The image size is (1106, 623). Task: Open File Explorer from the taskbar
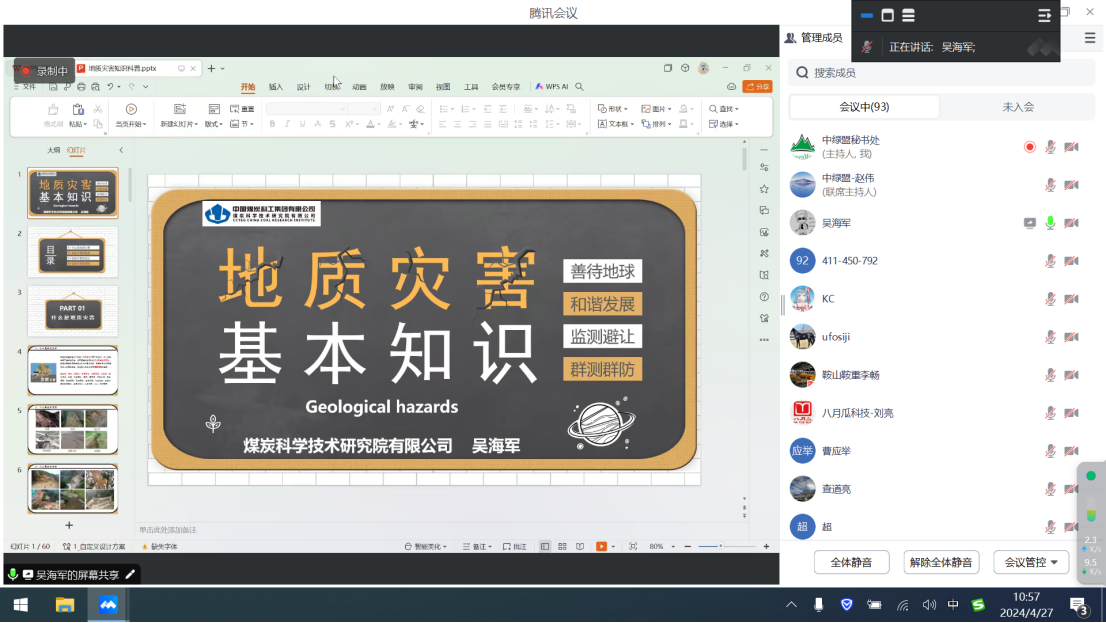65,605
